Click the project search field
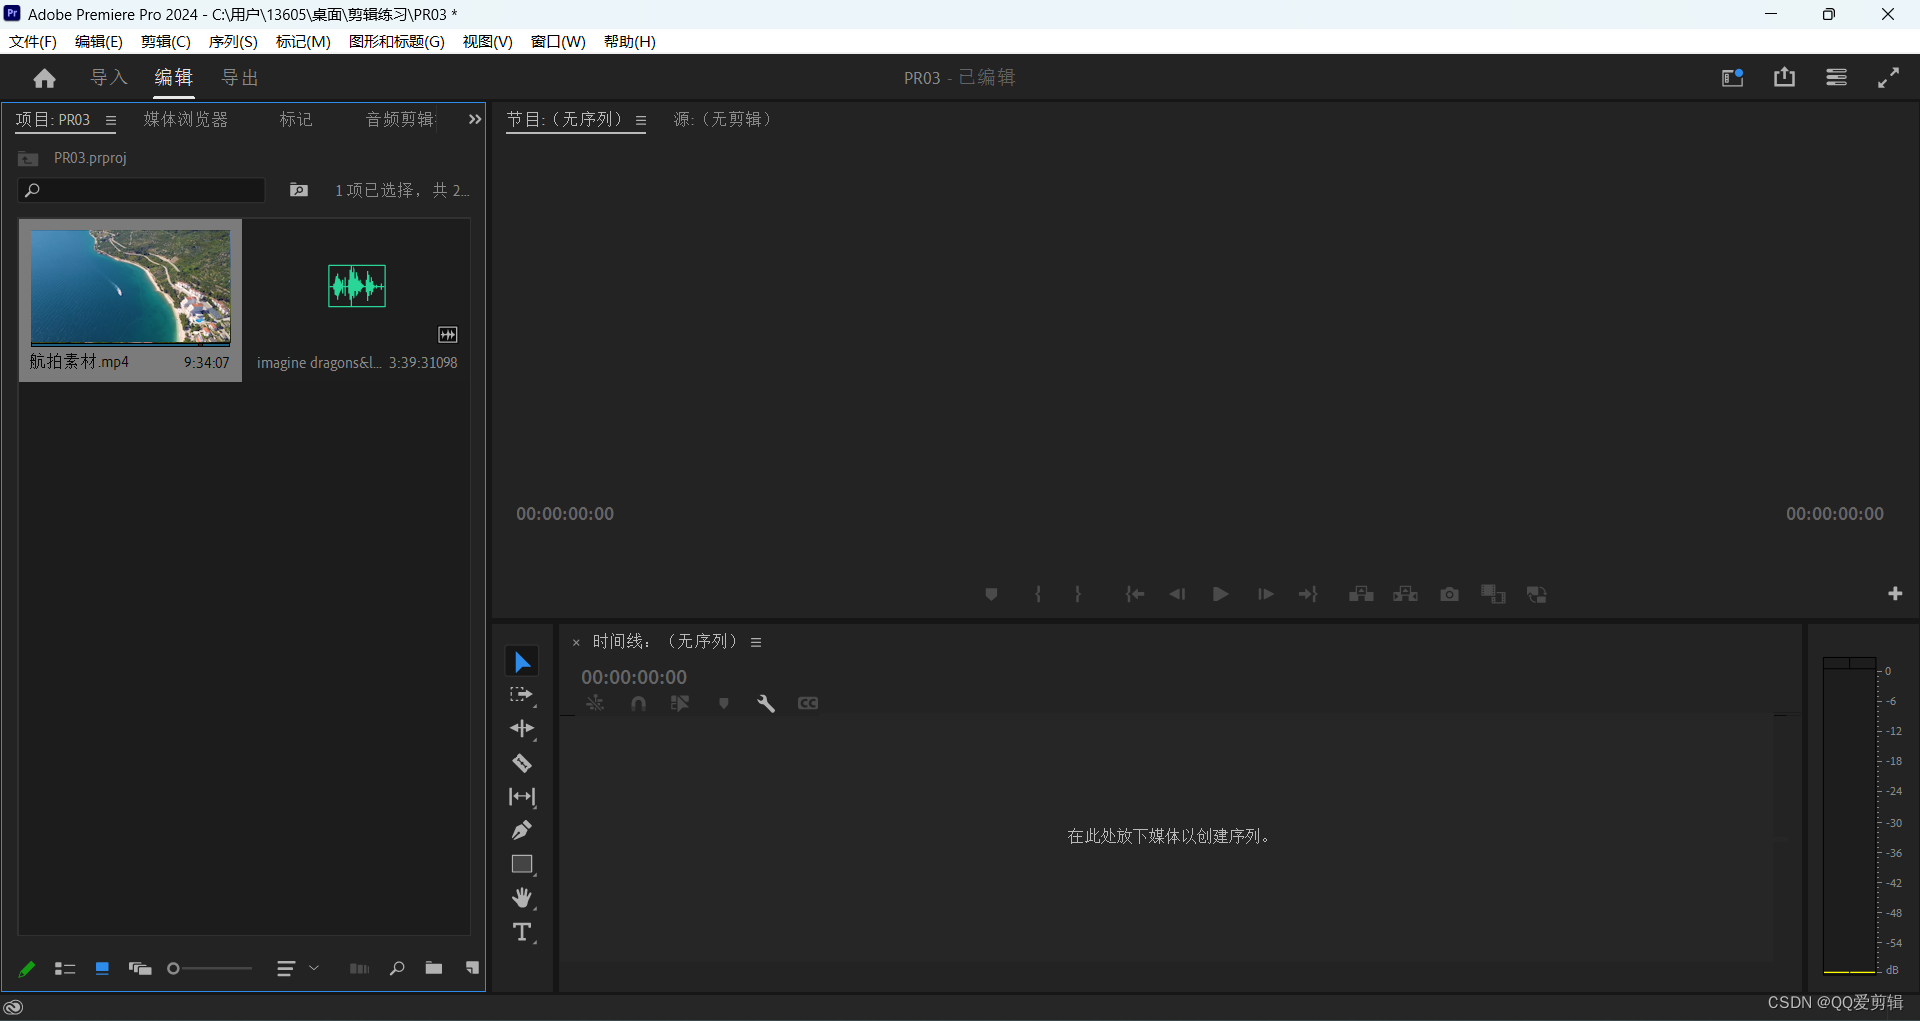 (x=141, y=190)
